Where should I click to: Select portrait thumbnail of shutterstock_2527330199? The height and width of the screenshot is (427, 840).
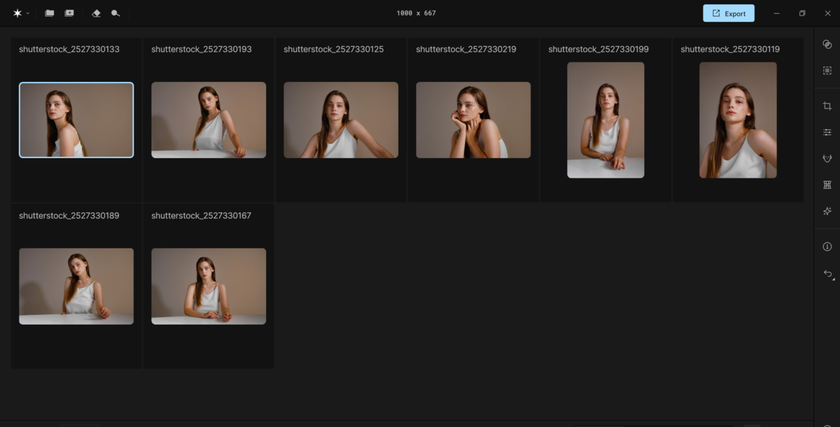(x=605, y=120)
